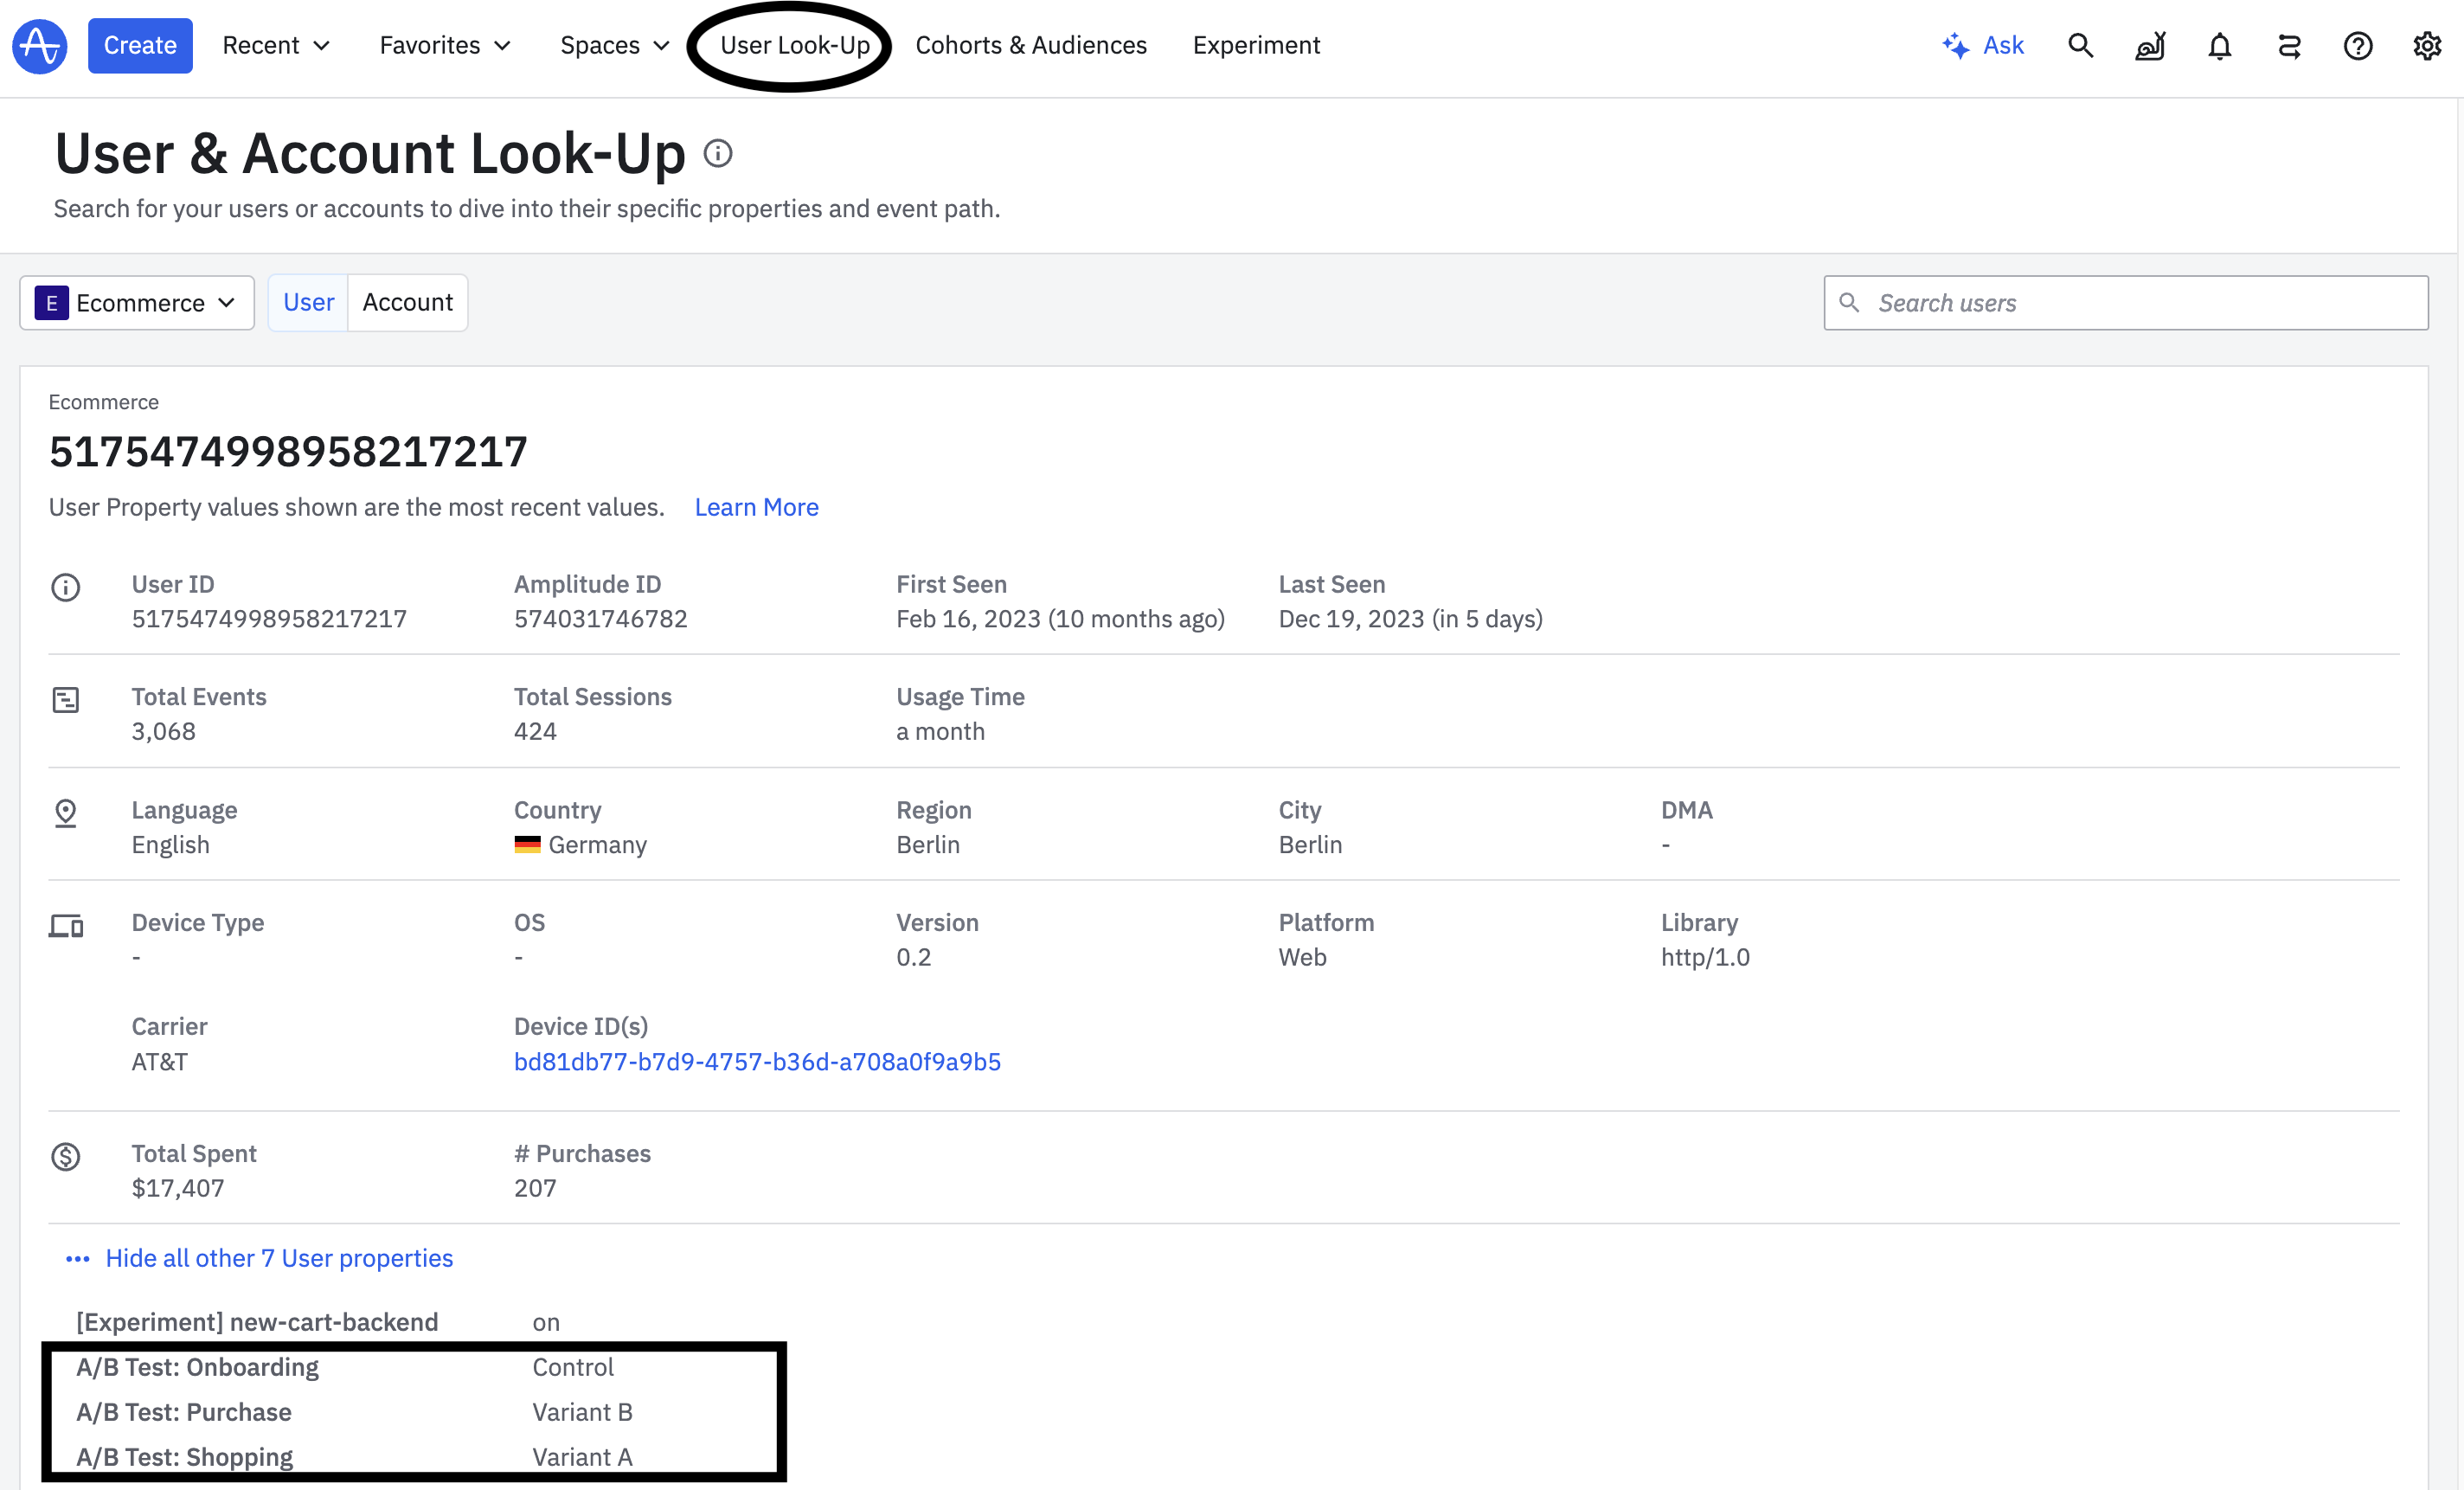2464x1490 pixels.
Task: Open the Learn More link
Action: 756,507
